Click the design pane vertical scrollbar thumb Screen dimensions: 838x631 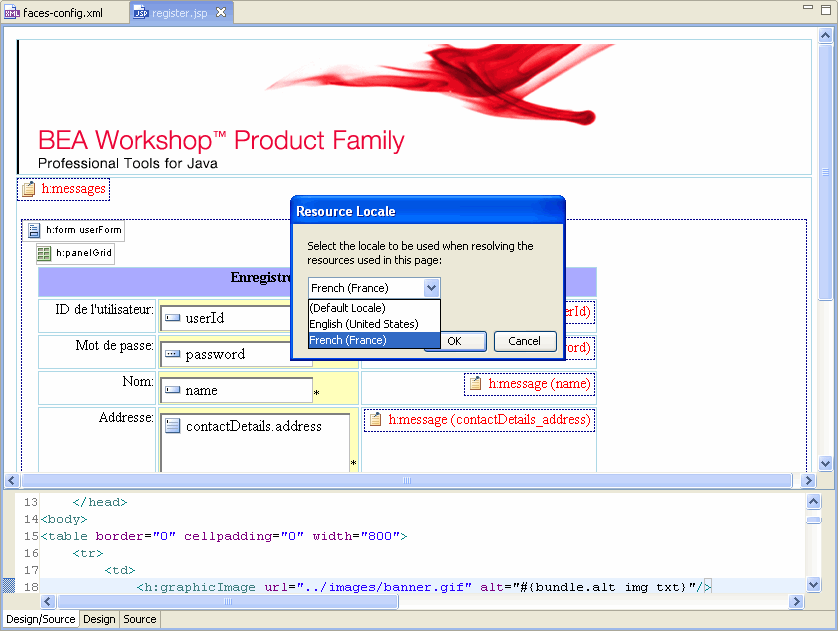coord(826,172)
